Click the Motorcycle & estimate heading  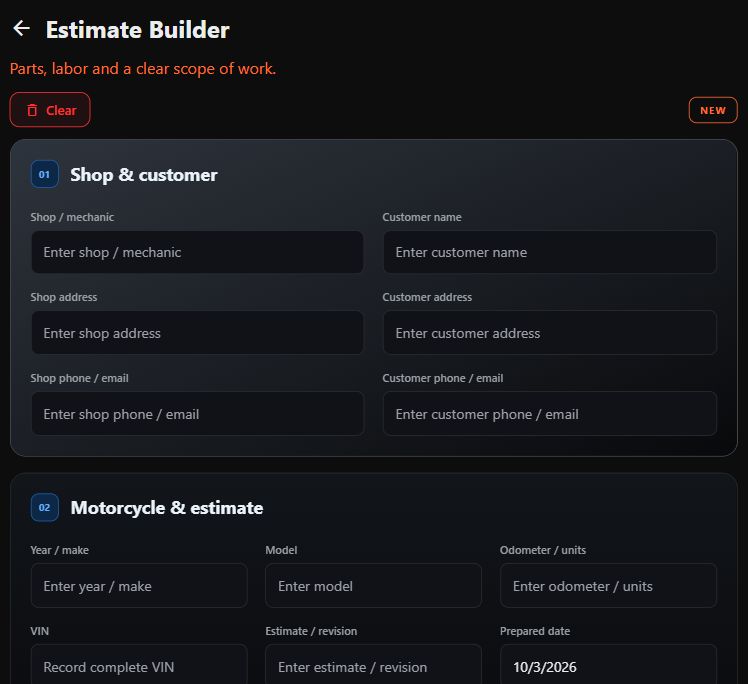pos(166,508)
